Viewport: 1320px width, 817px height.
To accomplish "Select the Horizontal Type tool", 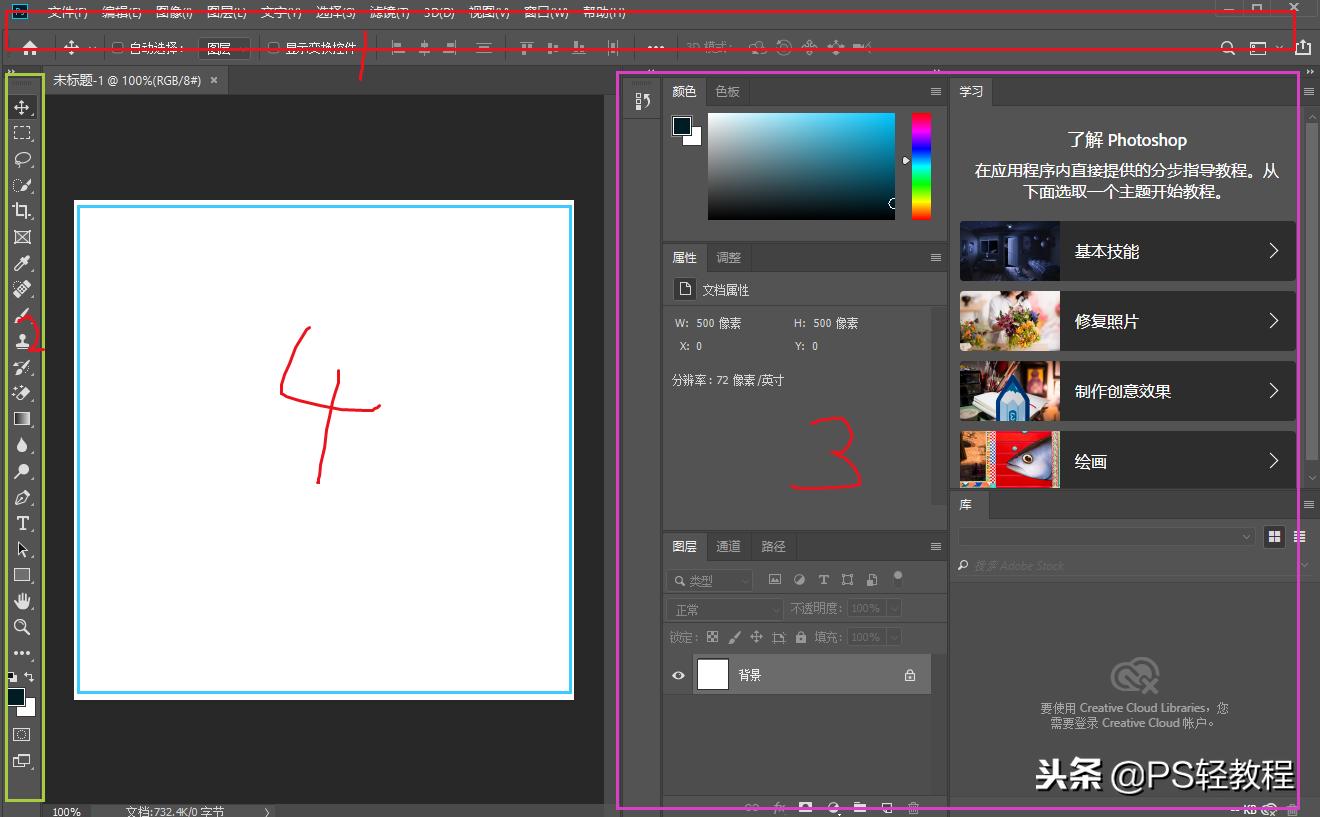I will pos(22,523).
